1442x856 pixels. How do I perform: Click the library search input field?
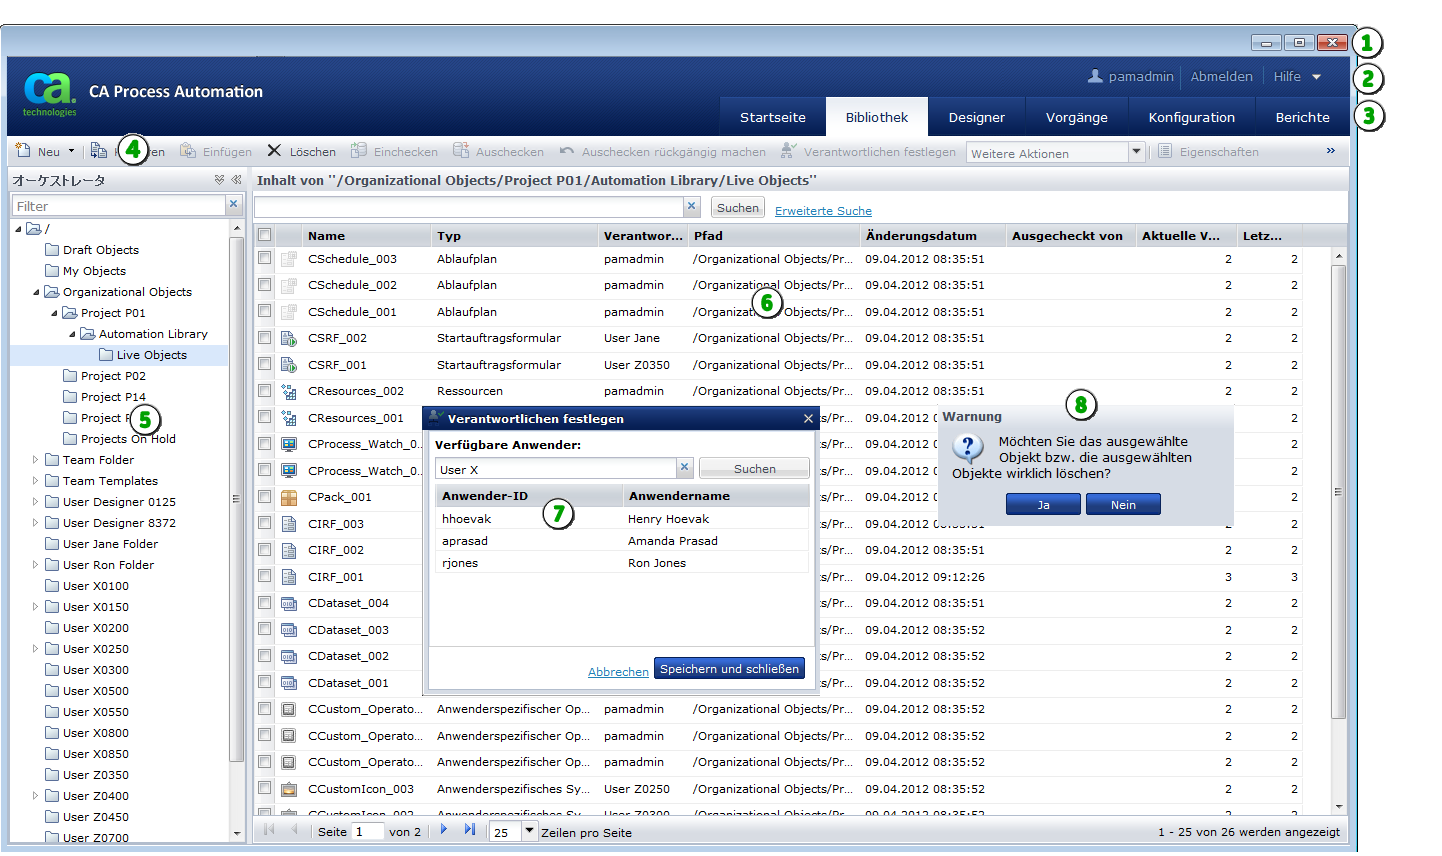coord(468,206)
